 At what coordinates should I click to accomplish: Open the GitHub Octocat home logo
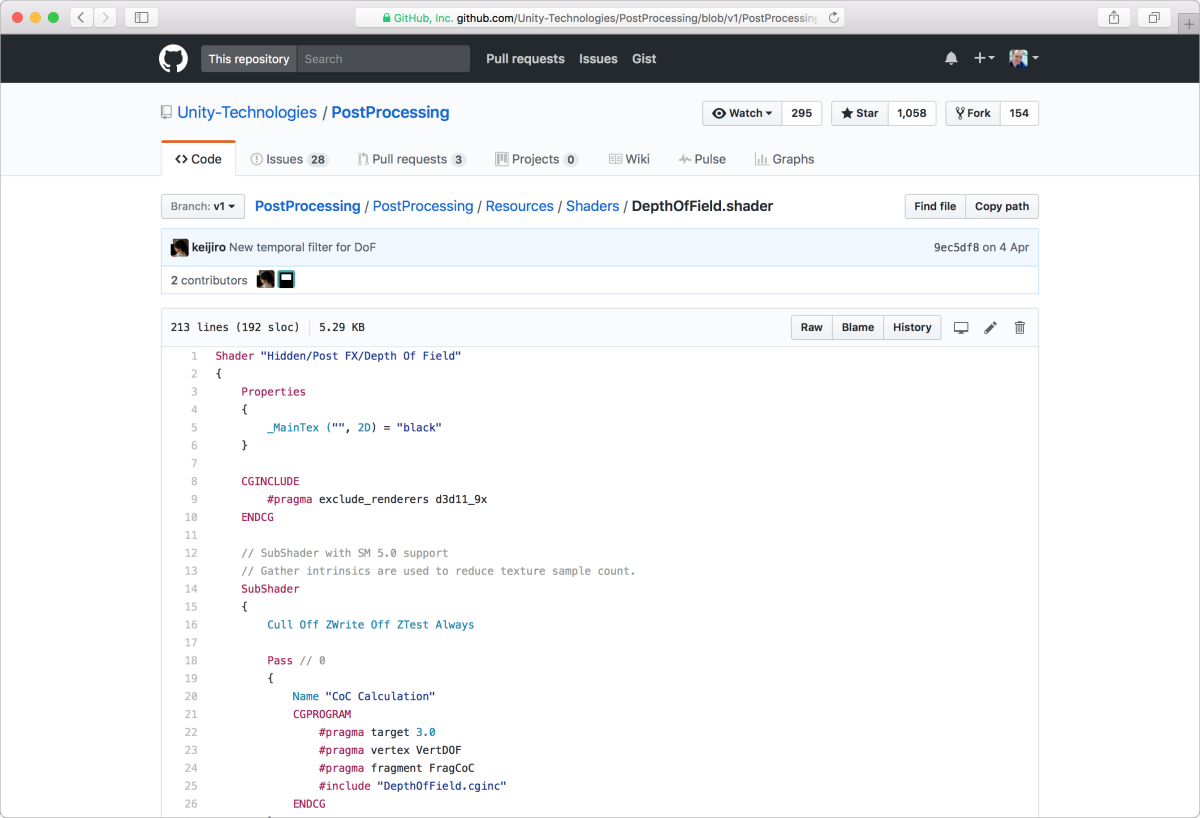point(173,59)
